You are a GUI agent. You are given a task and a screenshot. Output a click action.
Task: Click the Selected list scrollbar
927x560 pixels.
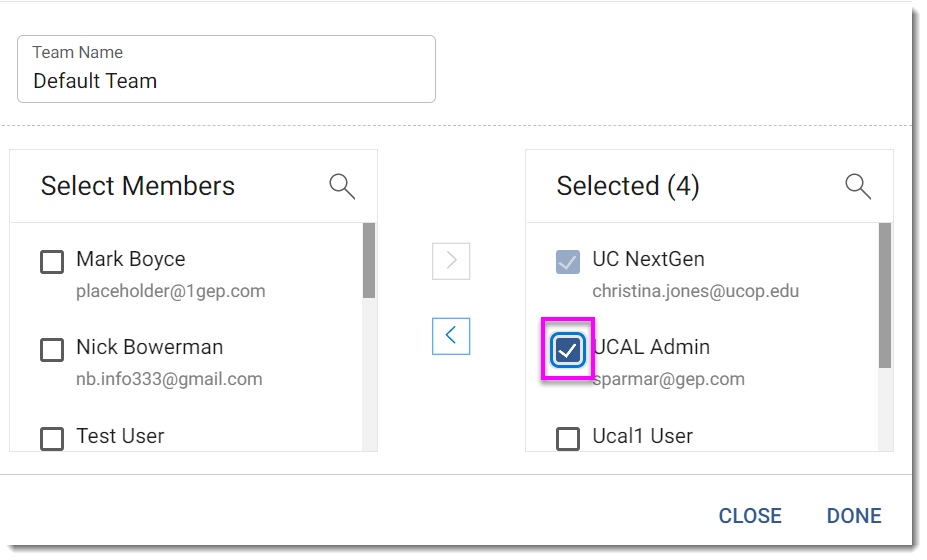tap(885, 295)
